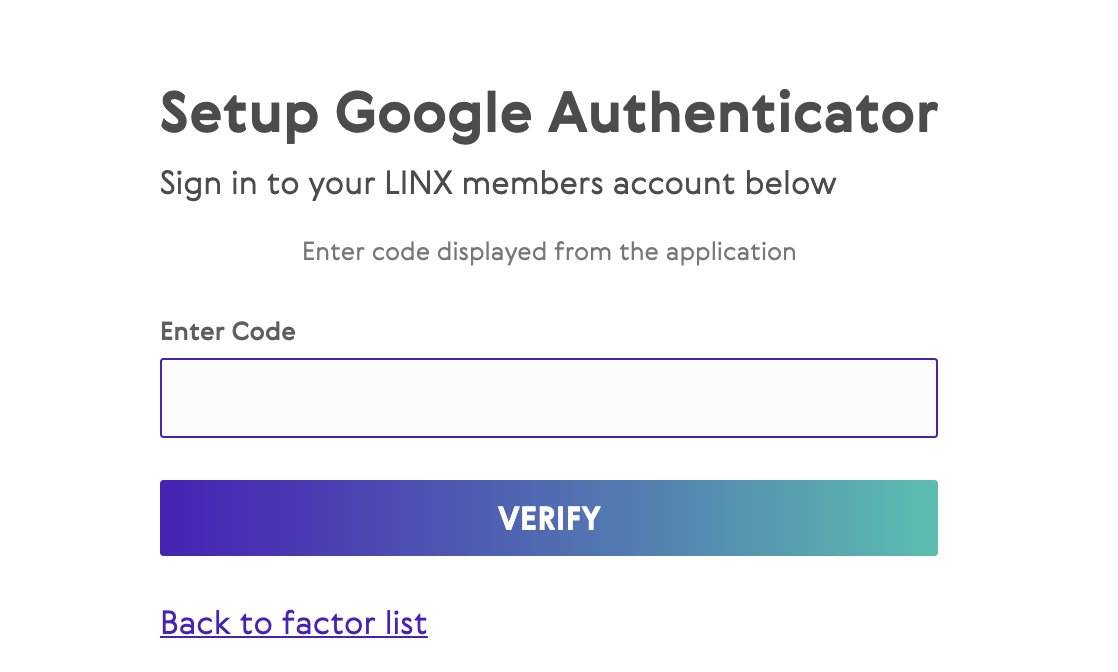
Task: Verify the entered authenticator code
Action: (x=548, y=518)
